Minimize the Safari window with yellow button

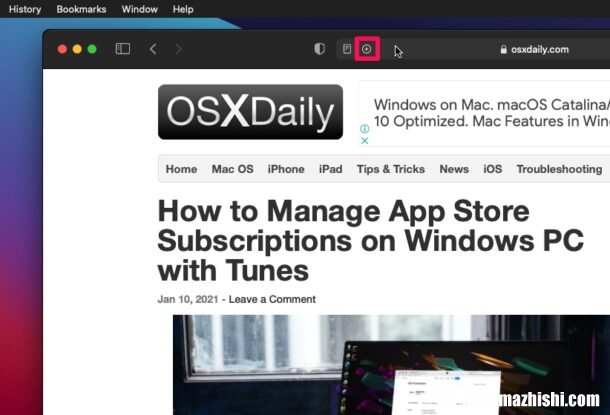point(77,49)
